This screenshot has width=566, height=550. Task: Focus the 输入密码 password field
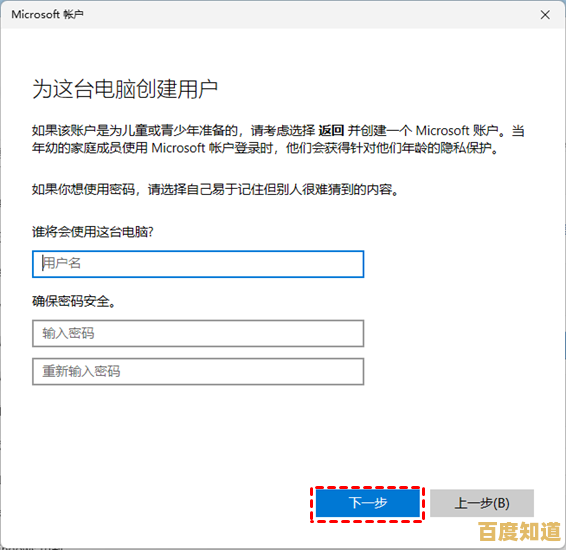198,333
